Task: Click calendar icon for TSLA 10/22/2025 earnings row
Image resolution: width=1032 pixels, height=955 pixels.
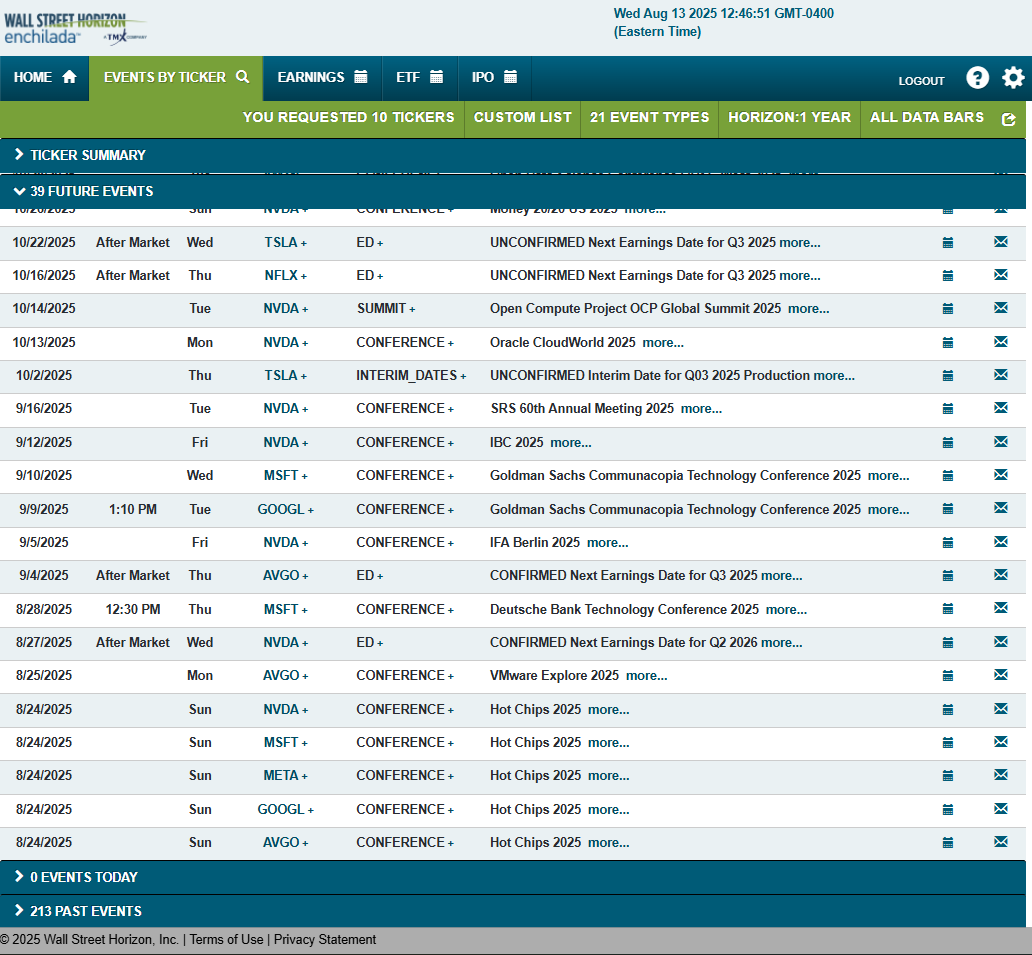Action: point(948,243)
